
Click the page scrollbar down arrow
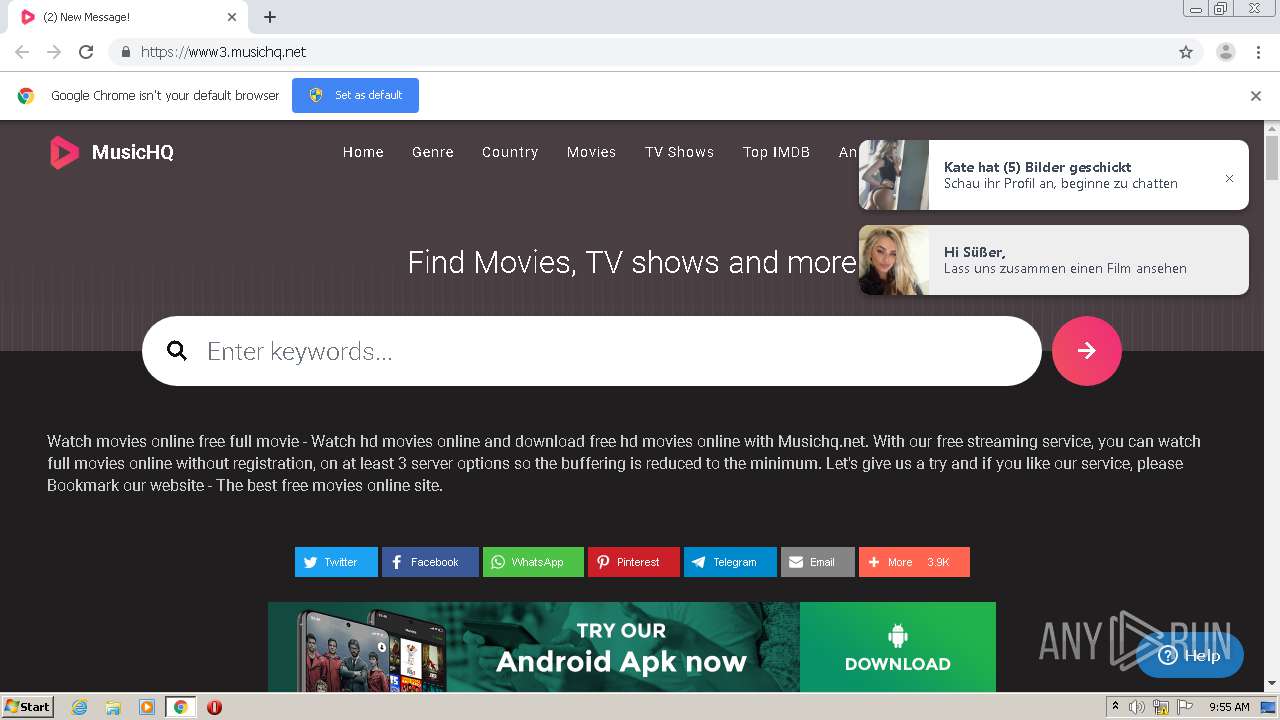tap(1272, 684)
